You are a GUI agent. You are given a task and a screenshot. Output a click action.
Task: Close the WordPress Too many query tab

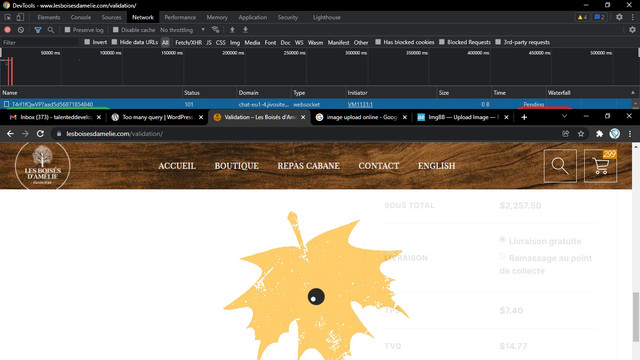[x=201, y=117]
